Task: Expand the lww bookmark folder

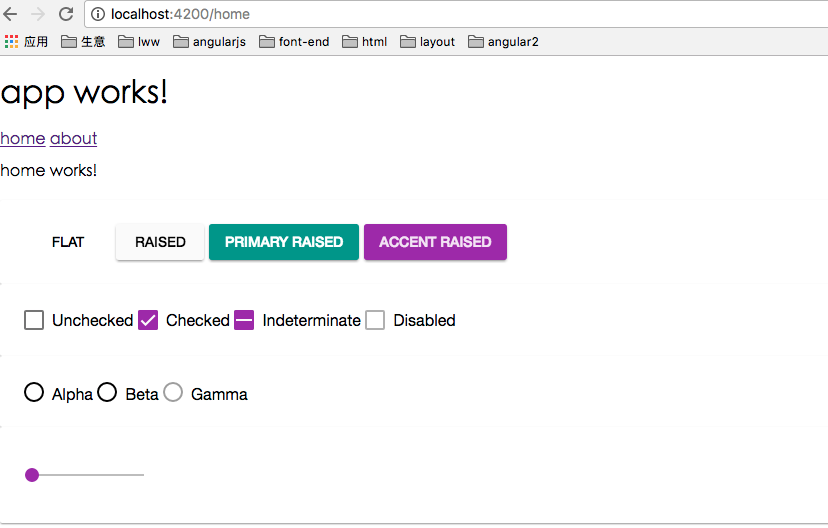Action: pos(139,42)
